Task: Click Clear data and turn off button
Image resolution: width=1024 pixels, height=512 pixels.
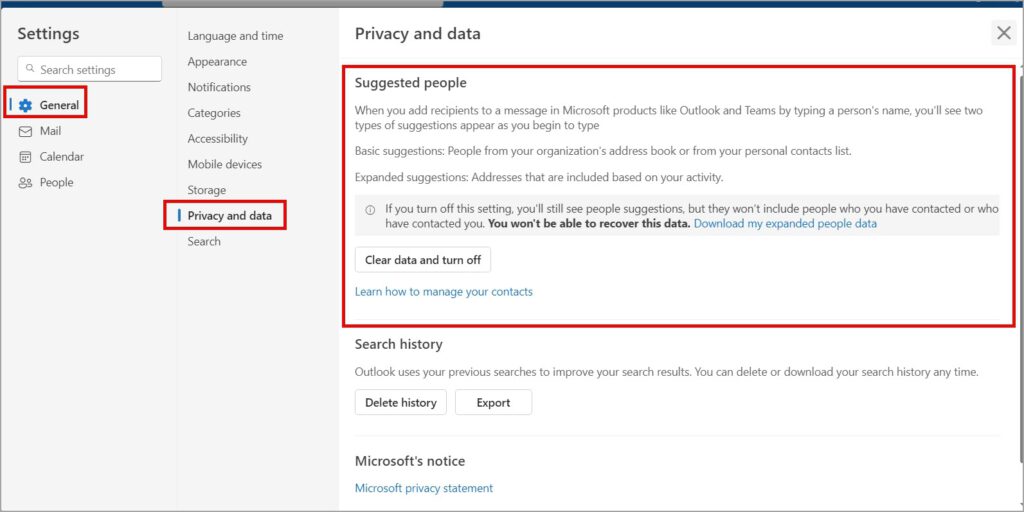Action: [423, 260]
